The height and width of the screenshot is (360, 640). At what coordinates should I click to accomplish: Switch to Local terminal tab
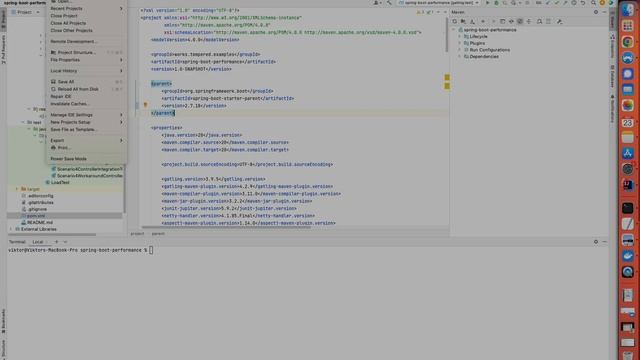pyautogui.click(x=38, y=242)
